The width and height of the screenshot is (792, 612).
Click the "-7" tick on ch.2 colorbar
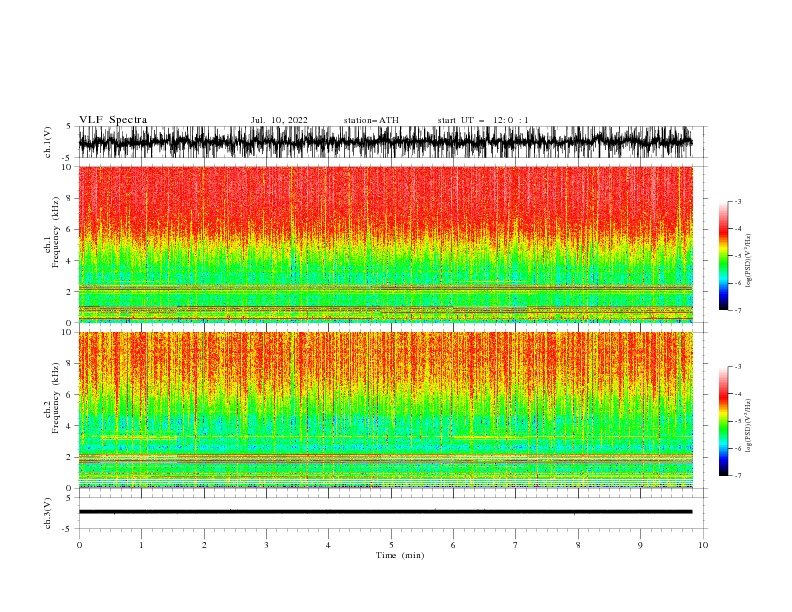coord(737,475)
